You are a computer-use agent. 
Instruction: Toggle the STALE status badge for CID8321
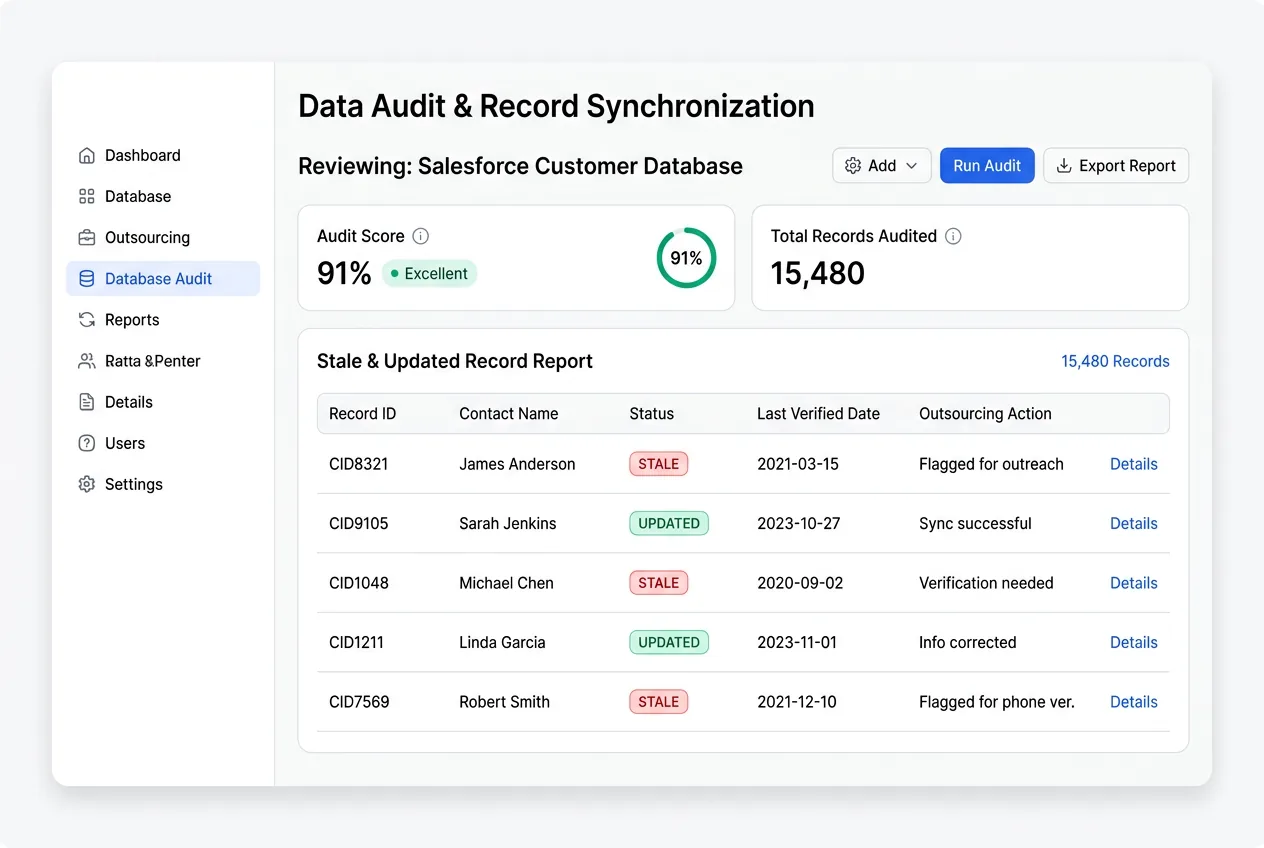click(x=658, y=463)
